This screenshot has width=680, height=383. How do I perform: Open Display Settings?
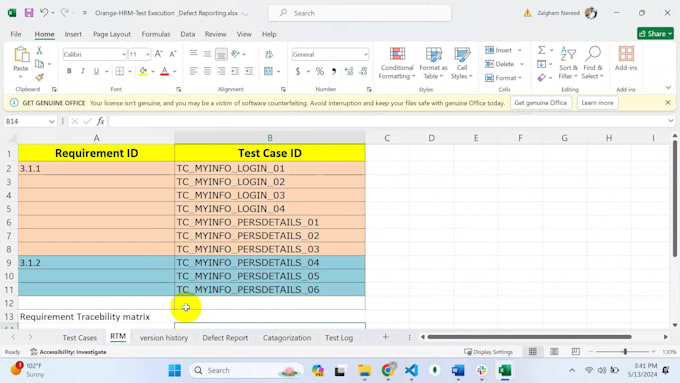[488, 352]
